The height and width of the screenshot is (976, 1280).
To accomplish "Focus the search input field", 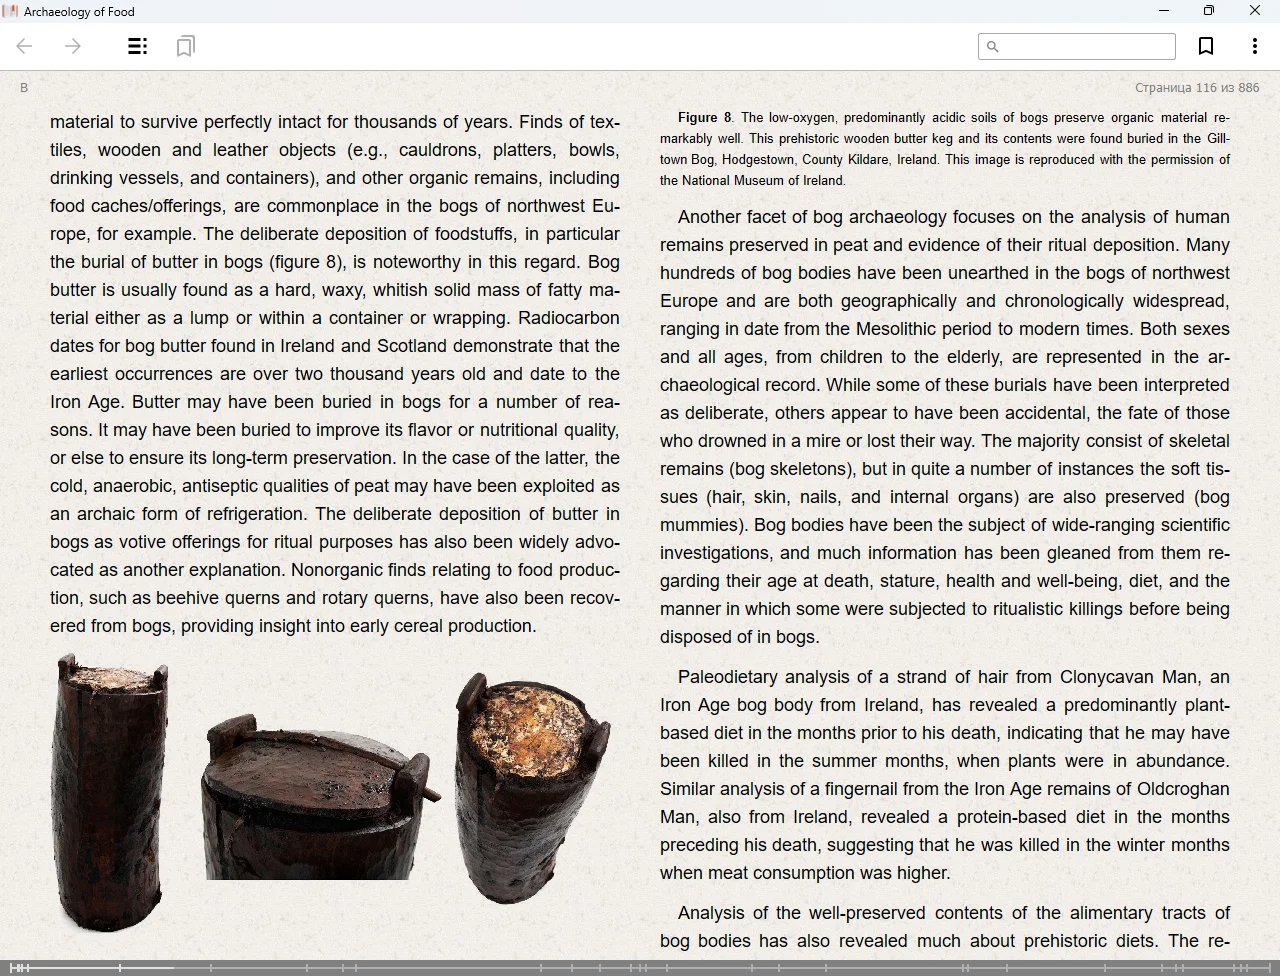I will [1086, 46].
